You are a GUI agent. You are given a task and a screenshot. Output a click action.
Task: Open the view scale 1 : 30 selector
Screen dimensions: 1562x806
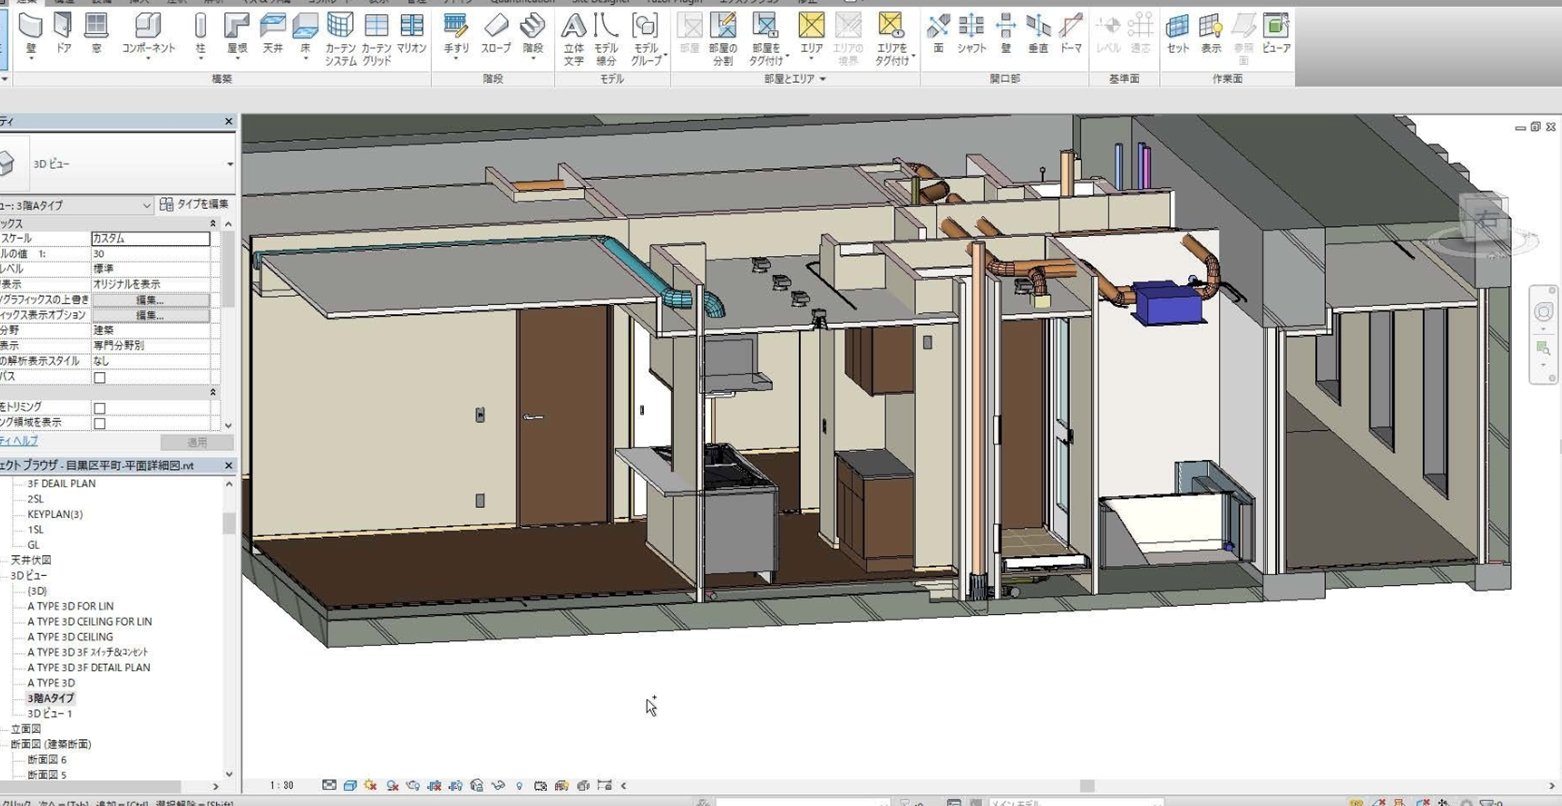[x=282, y=786]
